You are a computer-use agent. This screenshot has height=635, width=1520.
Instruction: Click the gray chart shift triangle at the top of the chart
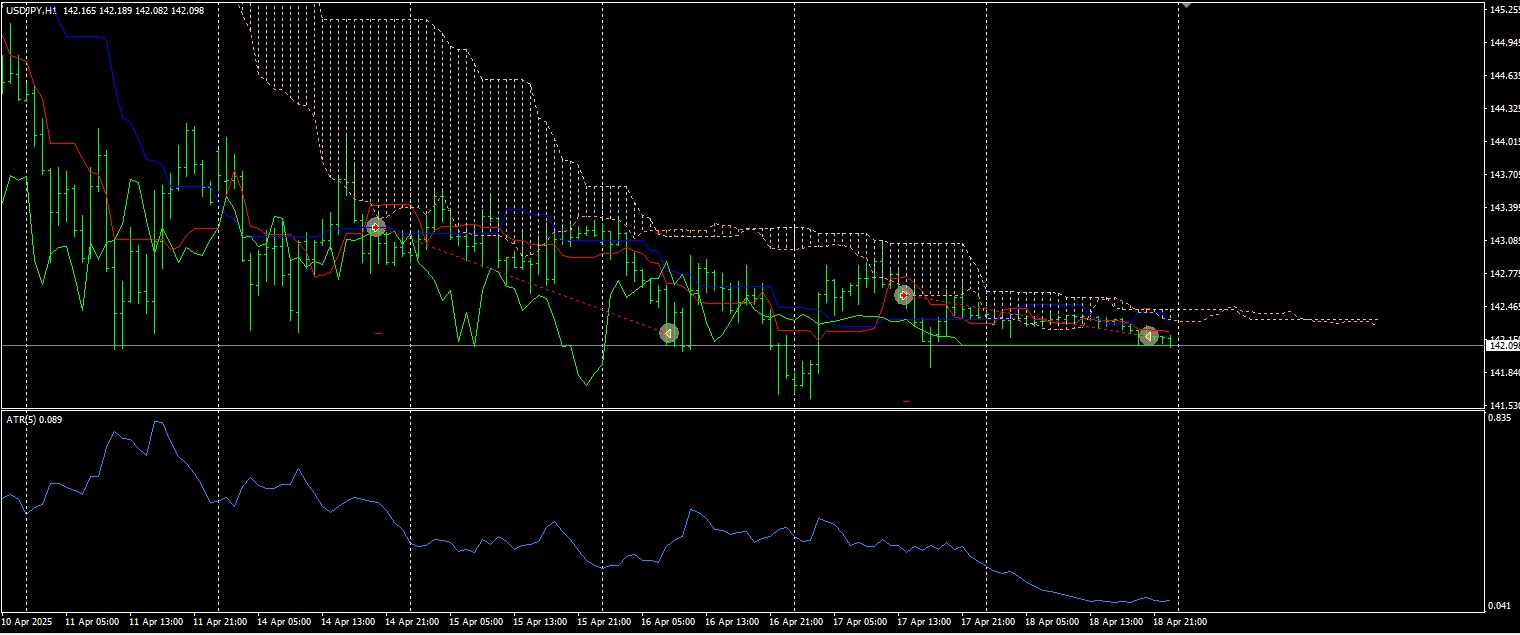1185,5
